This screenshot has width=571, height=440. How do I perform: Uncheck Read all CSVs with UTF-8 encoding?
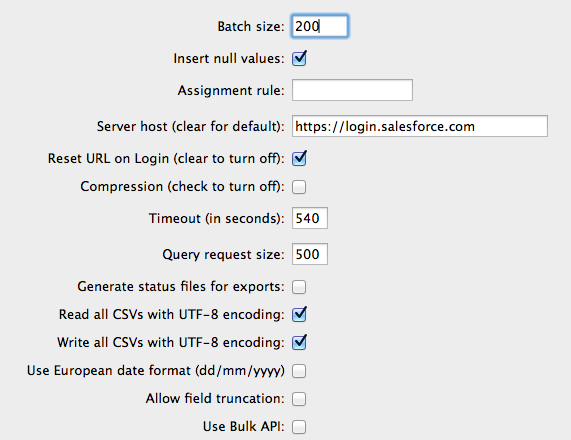tap(299, 314)
